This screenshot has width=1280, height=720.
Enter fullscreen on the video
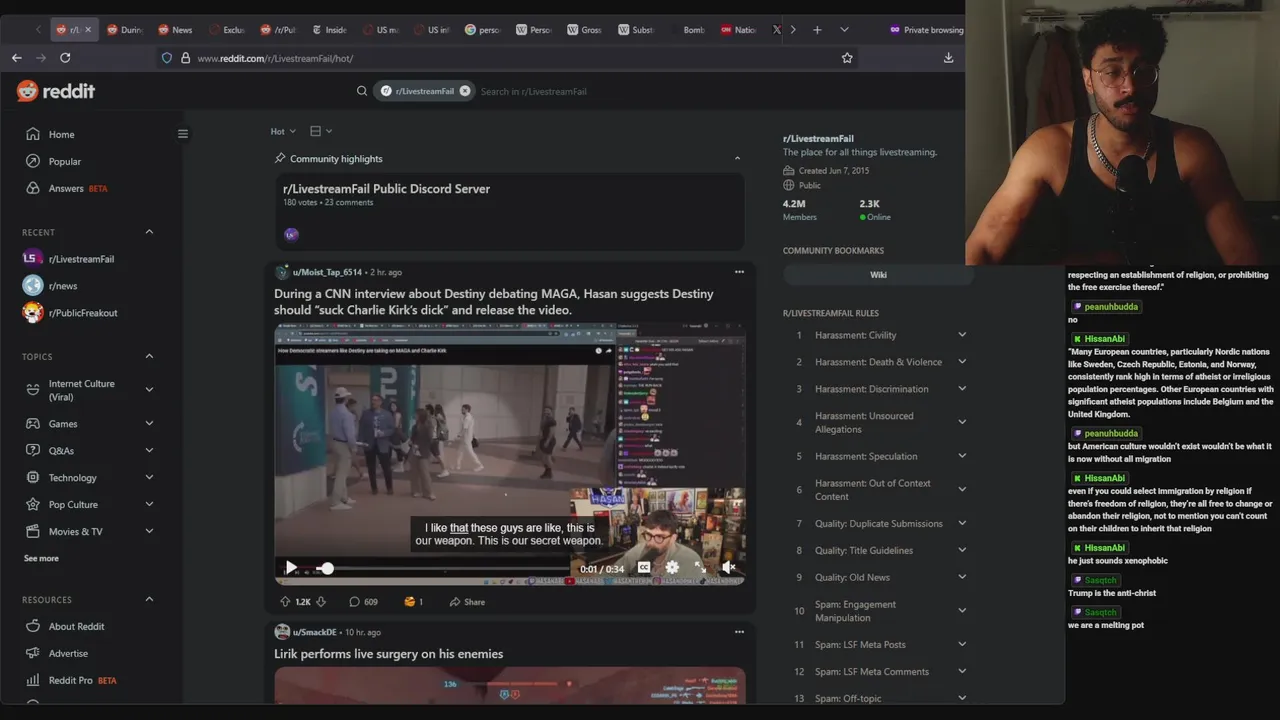[x=700, y=567]
